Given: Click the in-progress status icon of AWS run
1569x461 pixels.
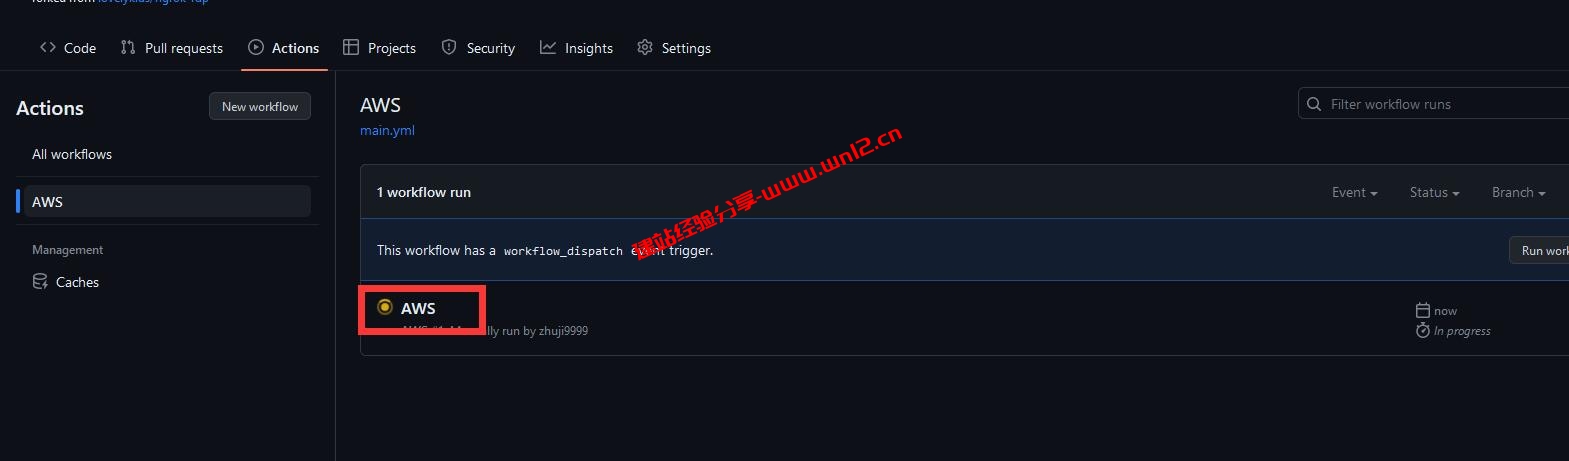Looking at the screenshot, I should pos(385,307).
